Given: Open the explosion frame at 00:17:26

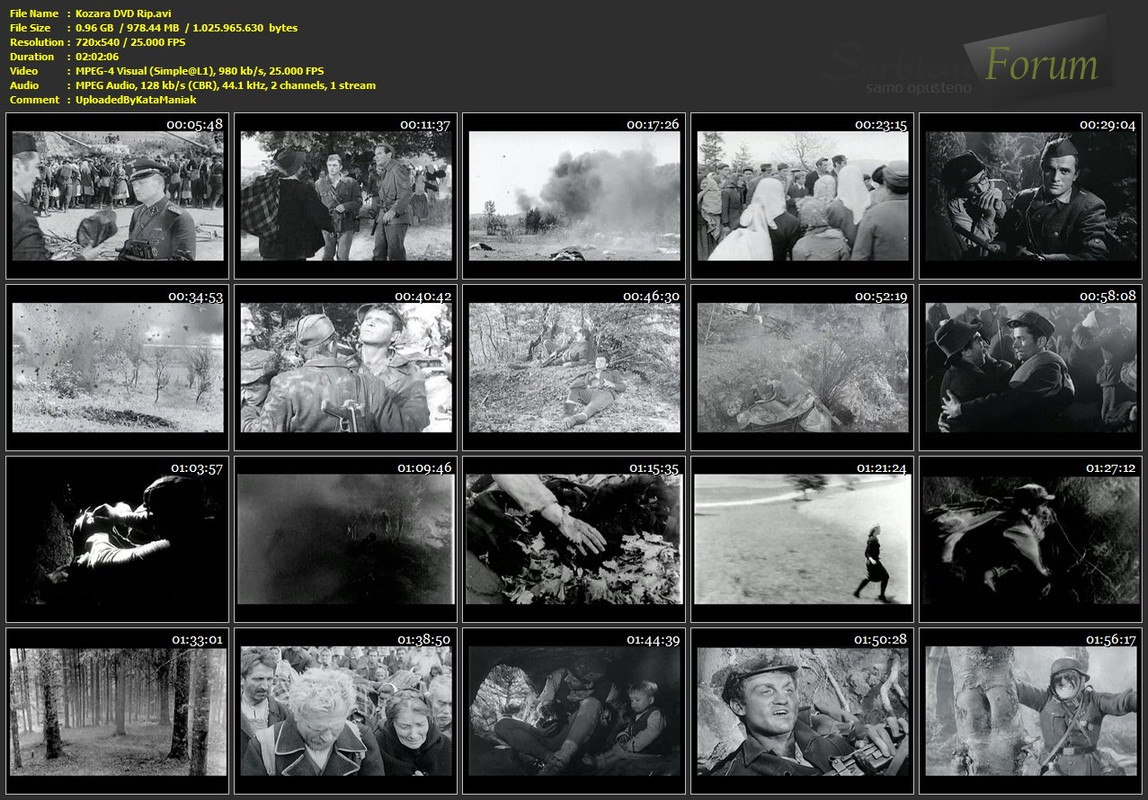Looking at the screenshot, I should 574,196.
